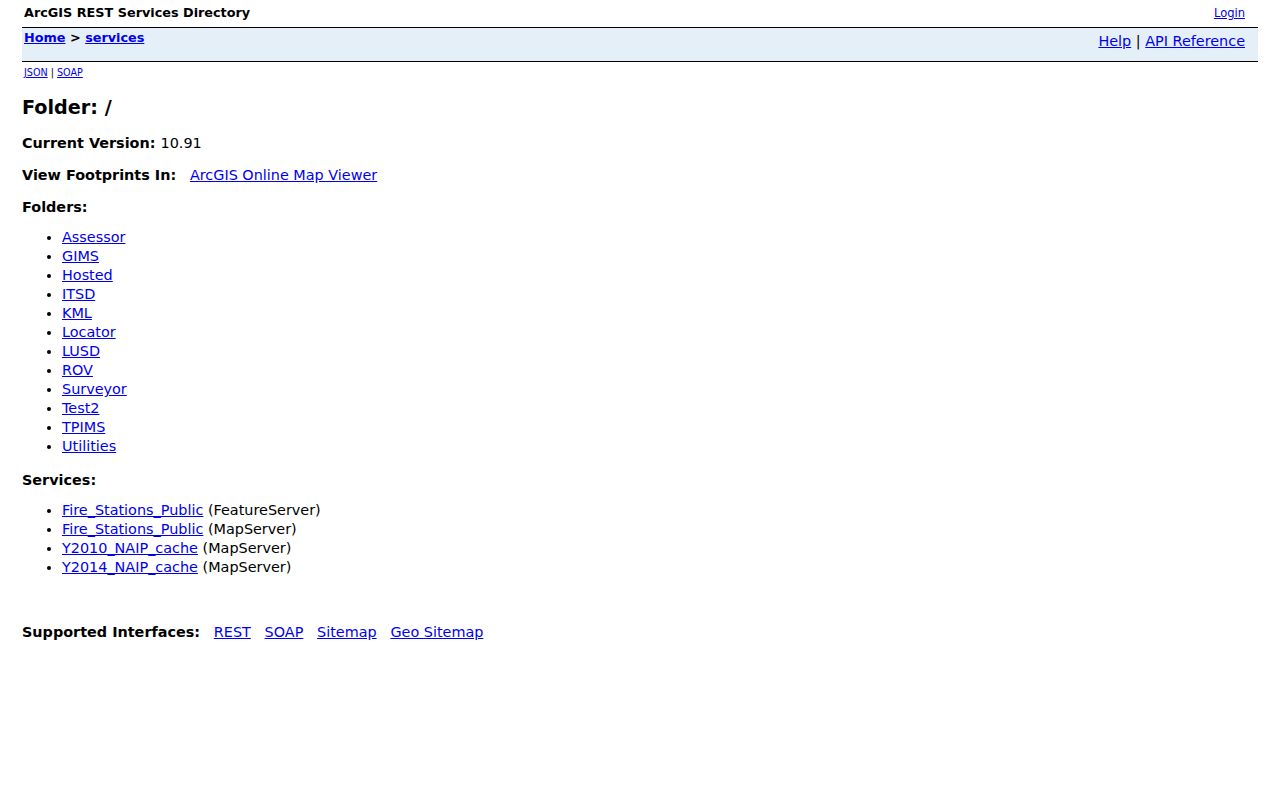Open the LUSD folder
Screen dimensions: 1280x800
coord(81,351)
